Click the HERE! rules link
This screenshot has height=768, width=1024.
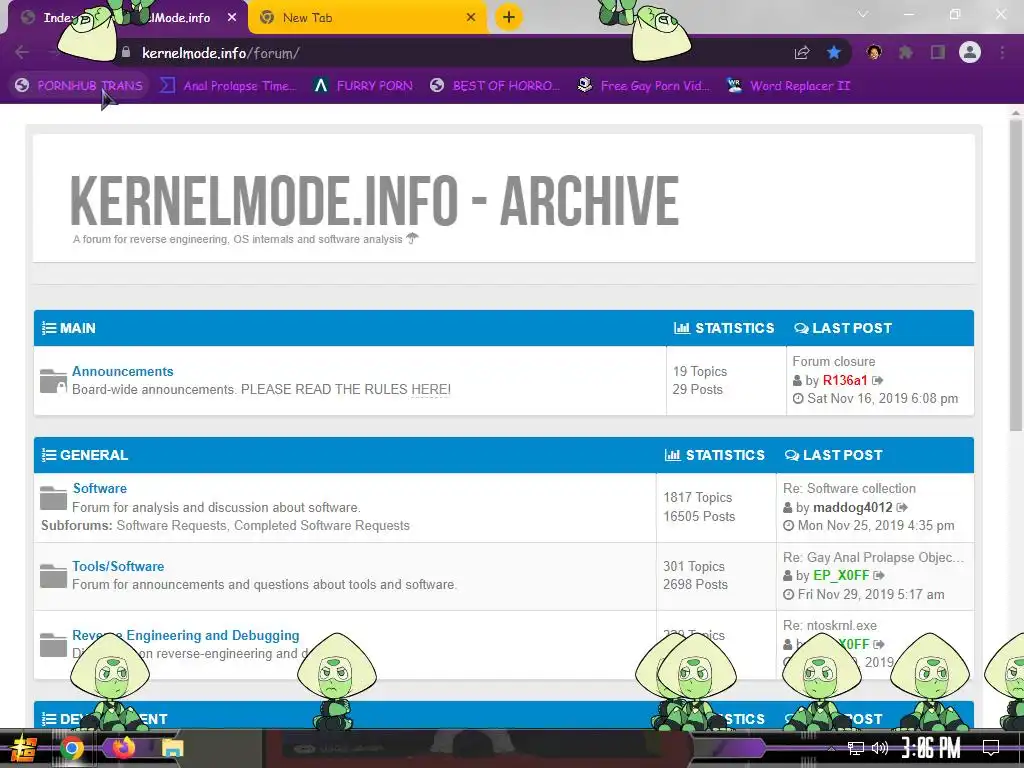pyautogui.click(x=430, y=389)
